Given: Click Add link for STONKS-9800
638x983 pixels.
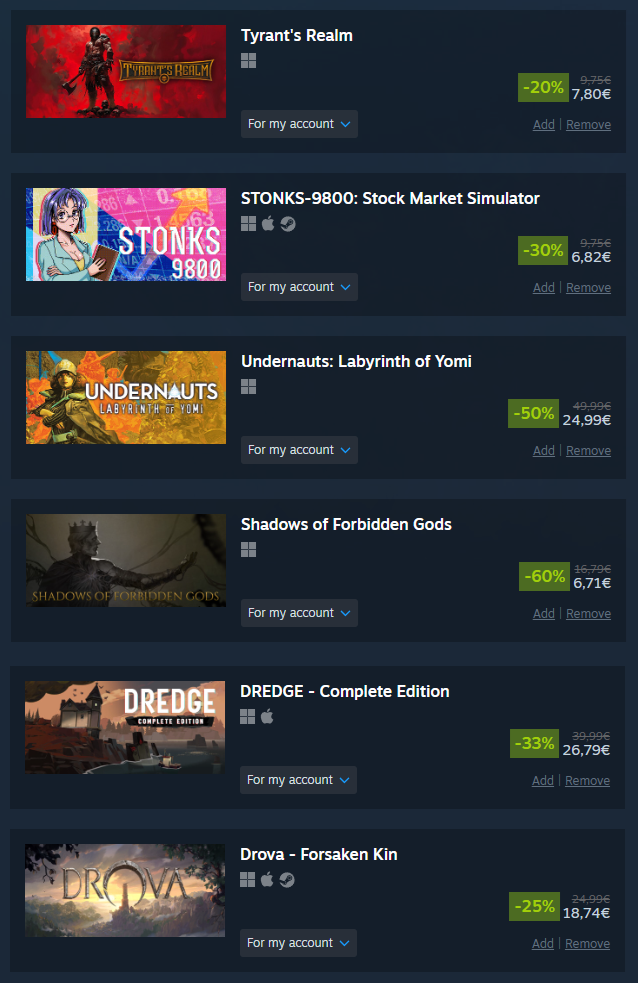Looking at the screenshot, I should point(543,288).
